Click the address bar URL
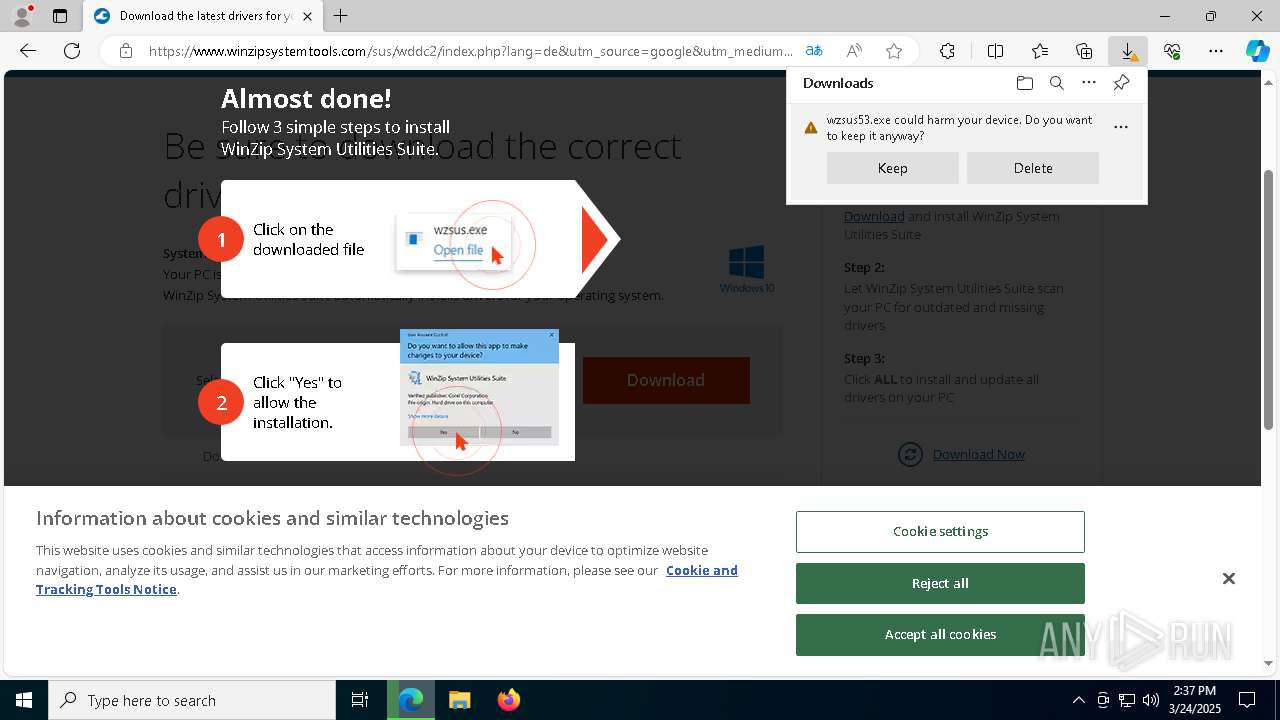Image resolution: width=1280 pixels, height=720 pixels. tap(470, 51)
